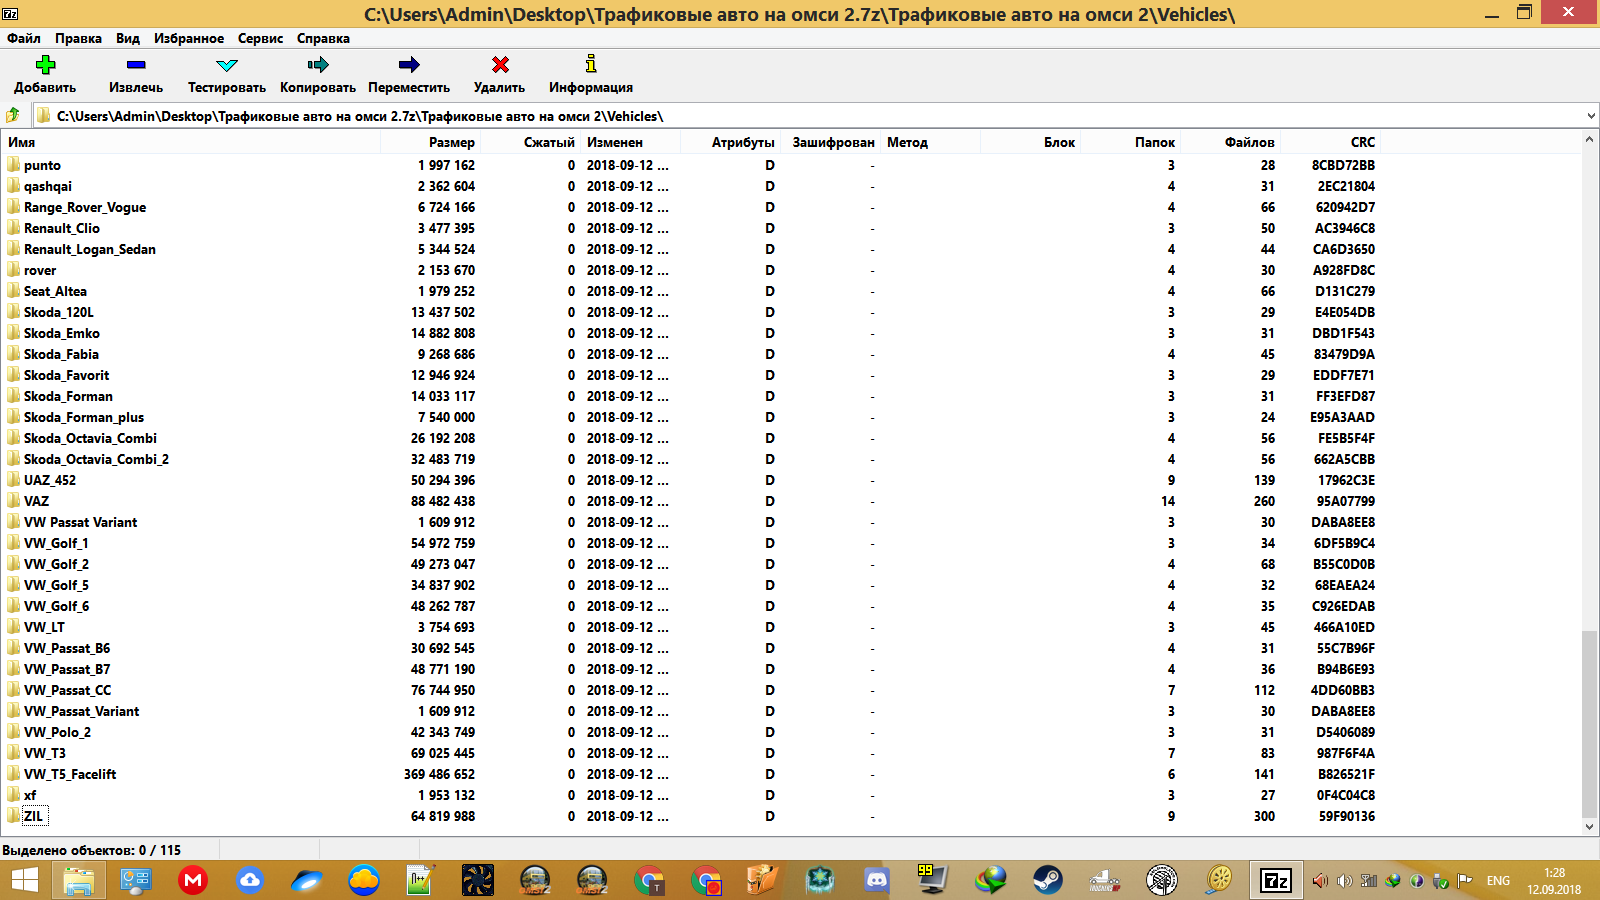Sort by the Размер column header
This screenshot has height=900, width=1600.
pos(430,142)
